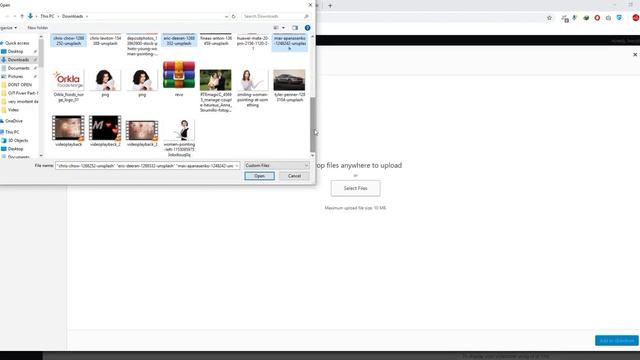Screen dimensions: 640x360
Task: Select Documents under Quick access
Action: point(18,68)
